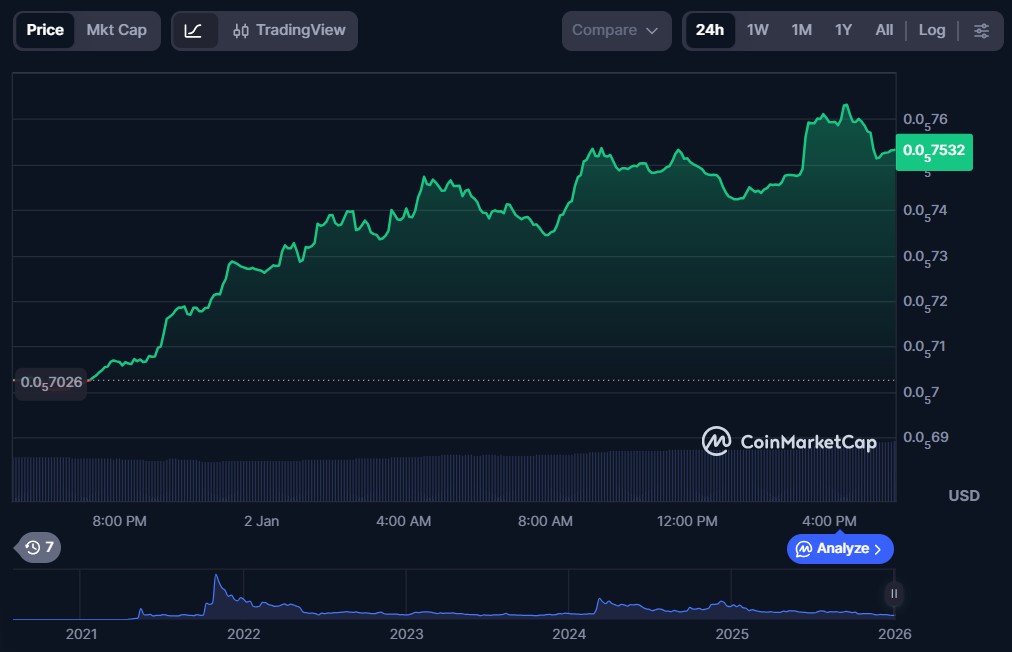Click the current price label 0.0₅7532
Screen dimensions: 1012x652
934,151
